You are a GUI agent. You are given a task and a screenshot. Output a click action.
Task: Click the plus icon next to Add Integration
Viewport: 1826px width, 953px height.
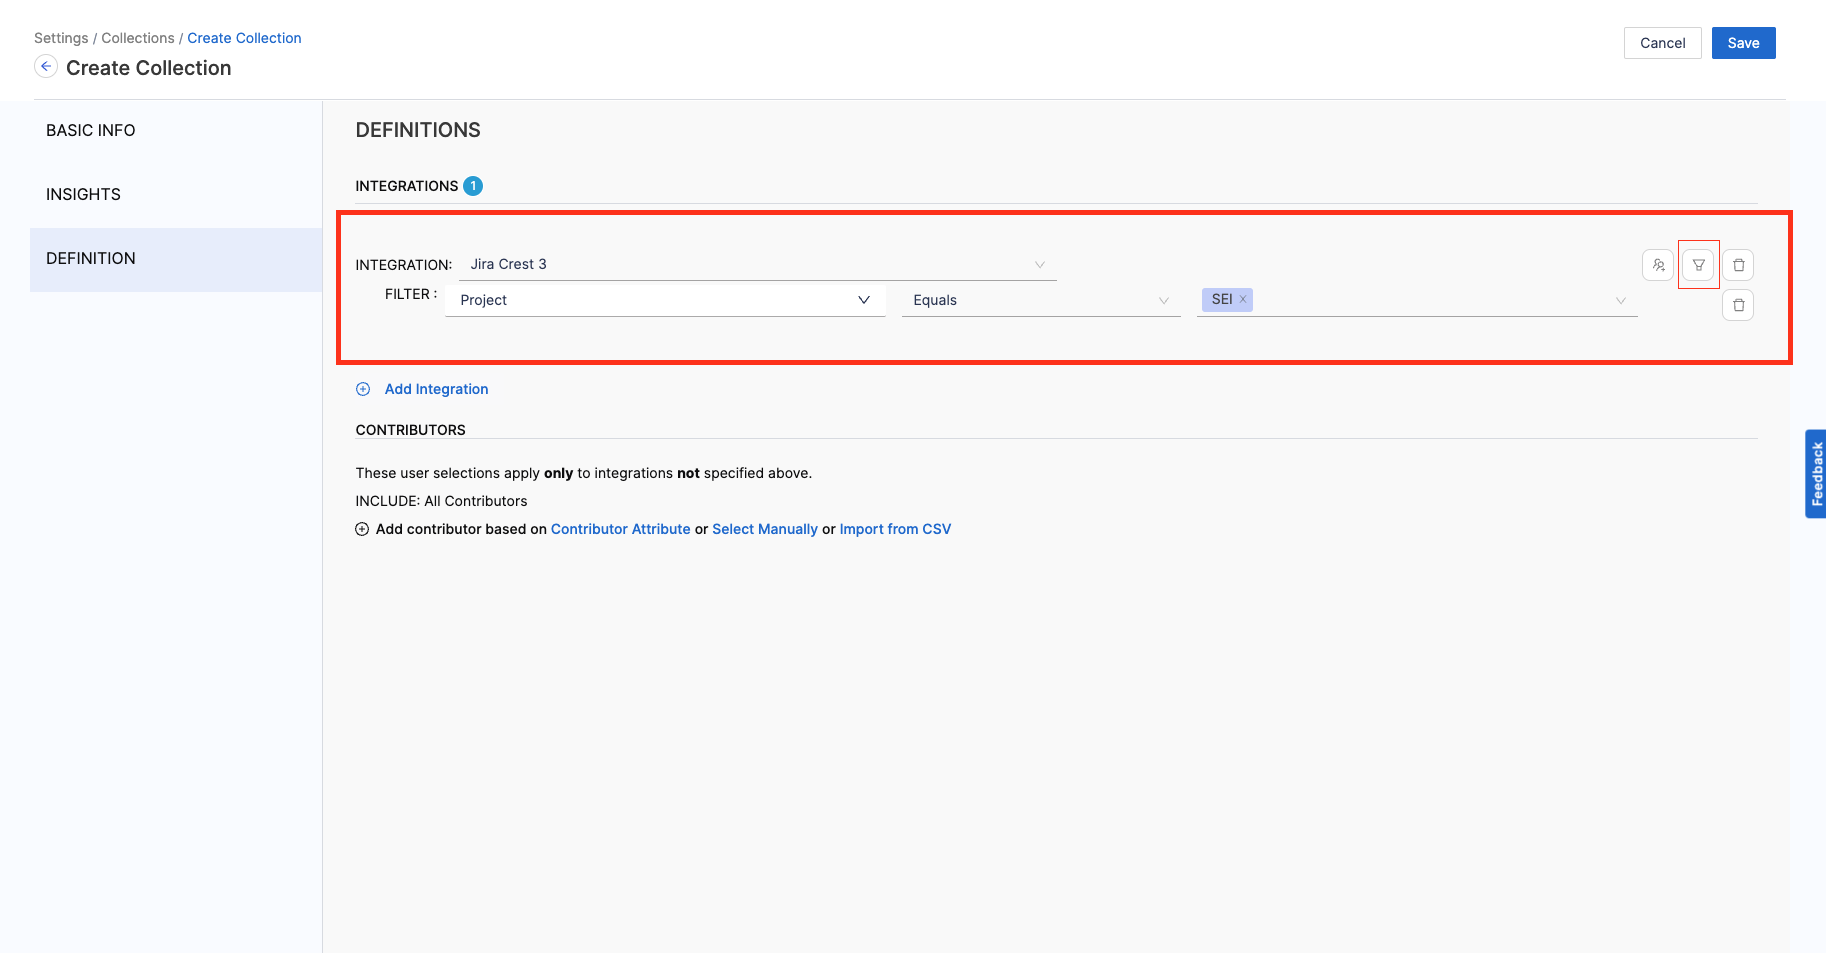coord(363,389)
